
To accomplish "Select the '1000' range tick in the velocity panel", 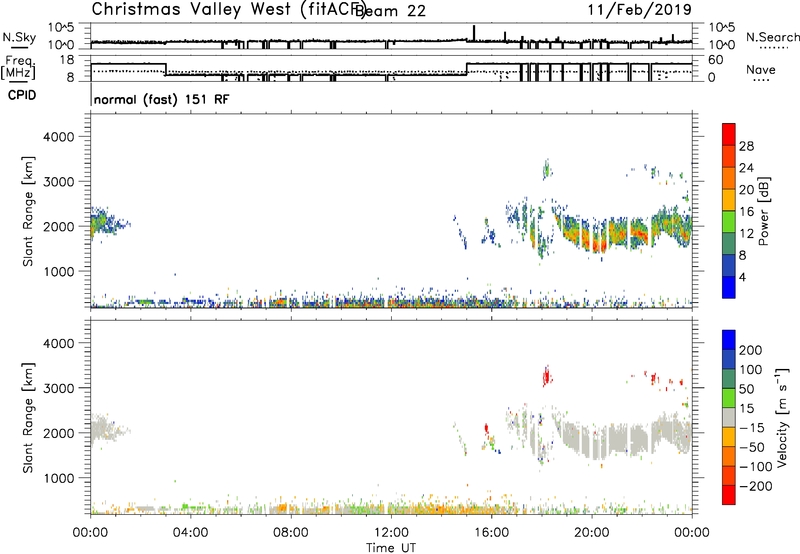I will pyautogui.click(x=58, y=479).
